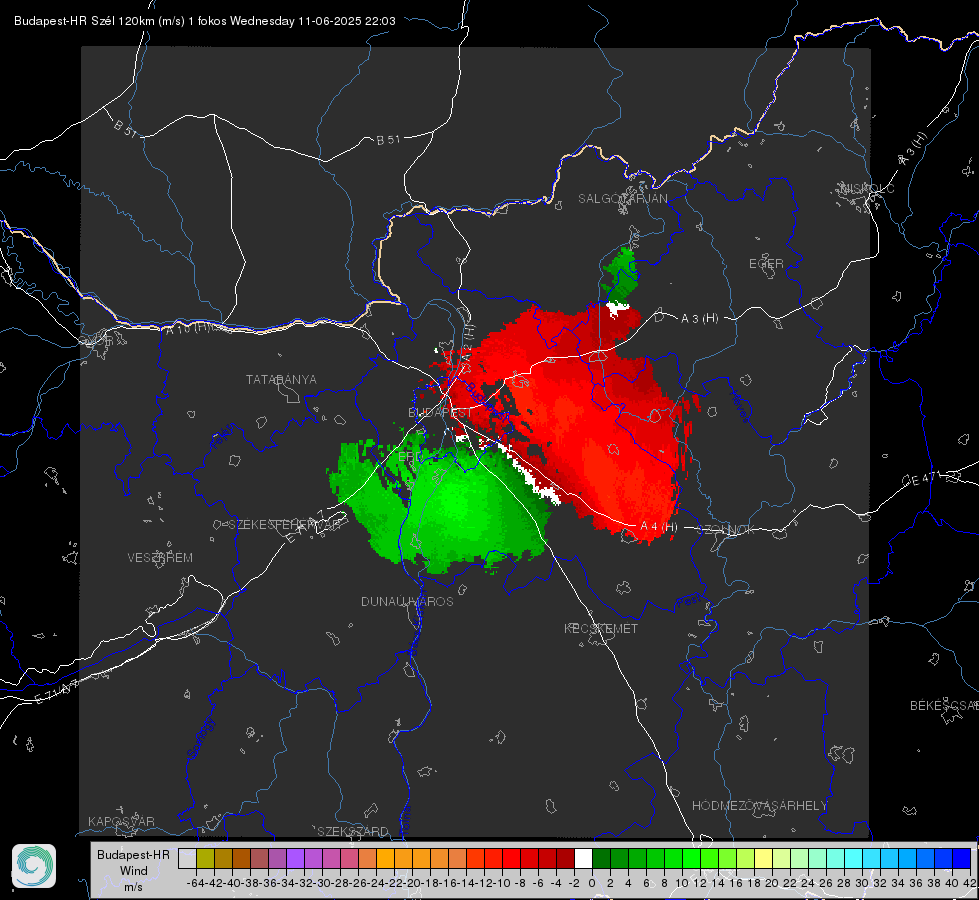Pick the light grey swatch at legend start
Viewport: 979px width, 900px height.
187,858
